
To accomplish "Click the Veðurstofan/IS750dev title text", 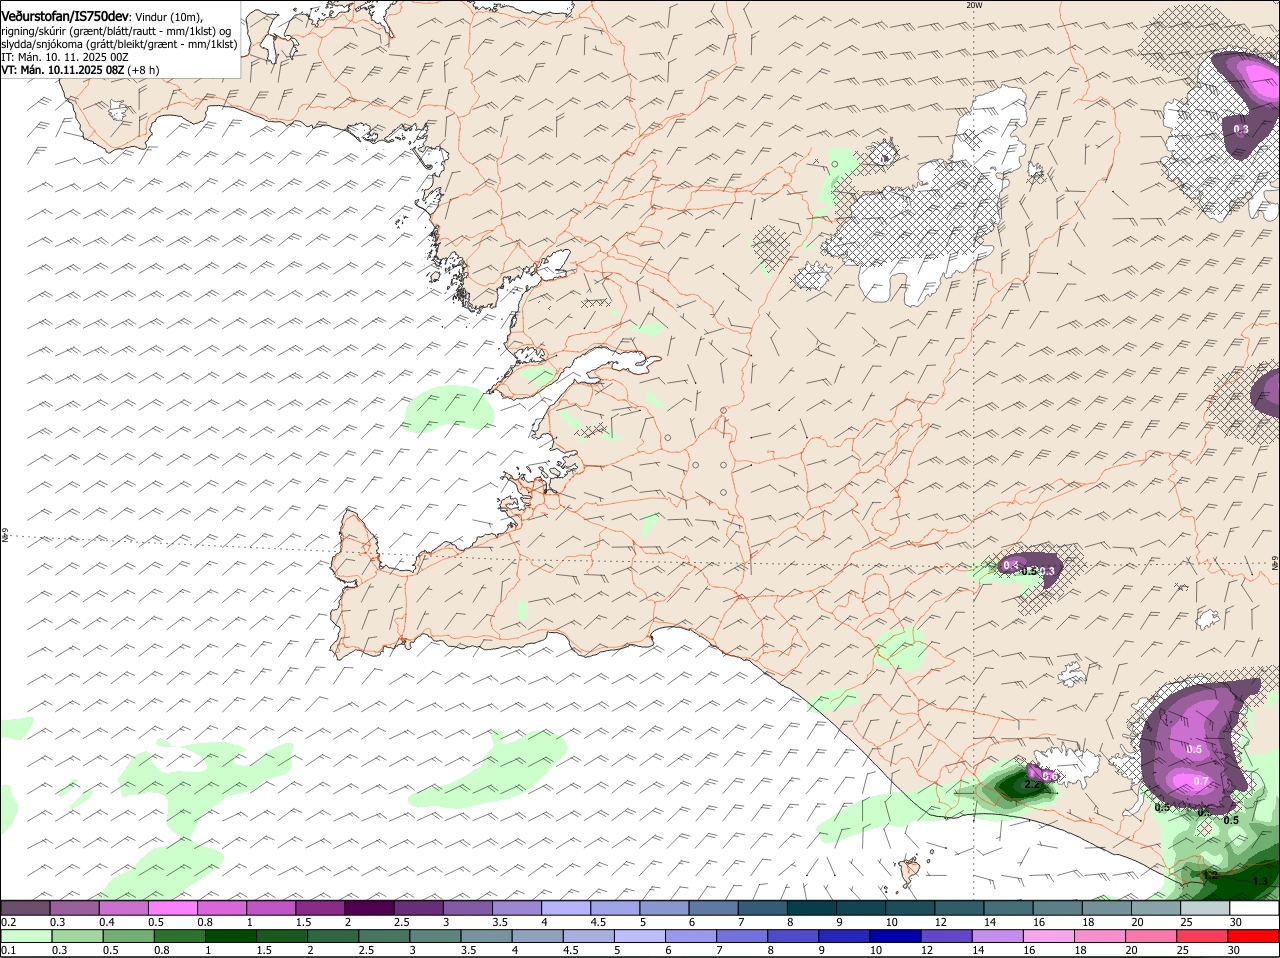I will pyautogui.click(x=65, y=16).
